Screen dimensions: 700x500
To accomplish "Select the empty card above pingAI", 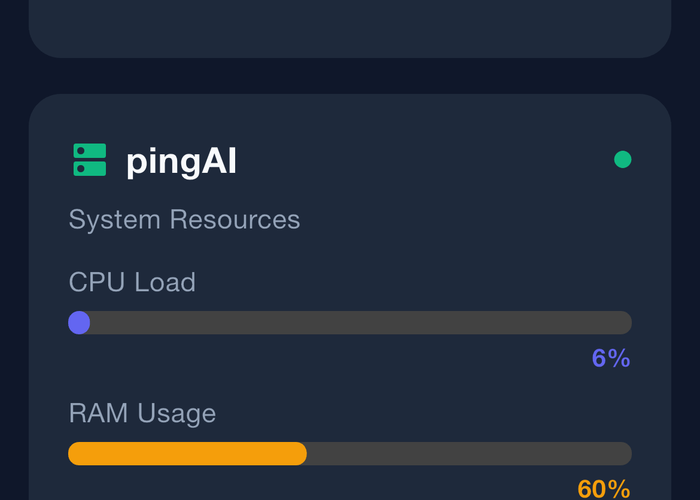I will [349, 27].
